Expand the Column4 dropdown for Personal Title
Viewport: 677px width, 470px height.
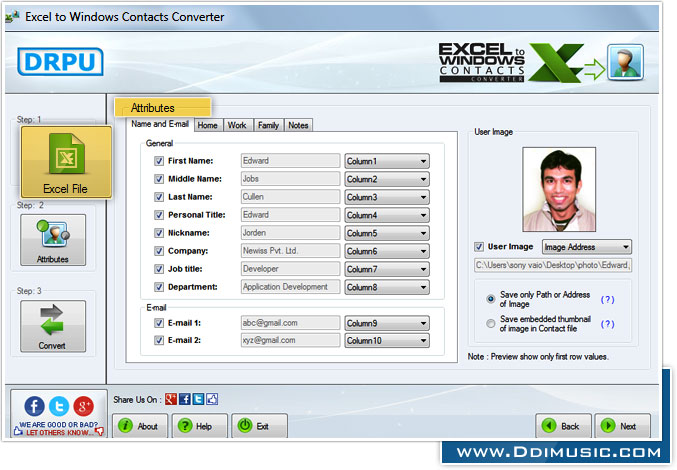pyautogui.click(x=387, y=215)
